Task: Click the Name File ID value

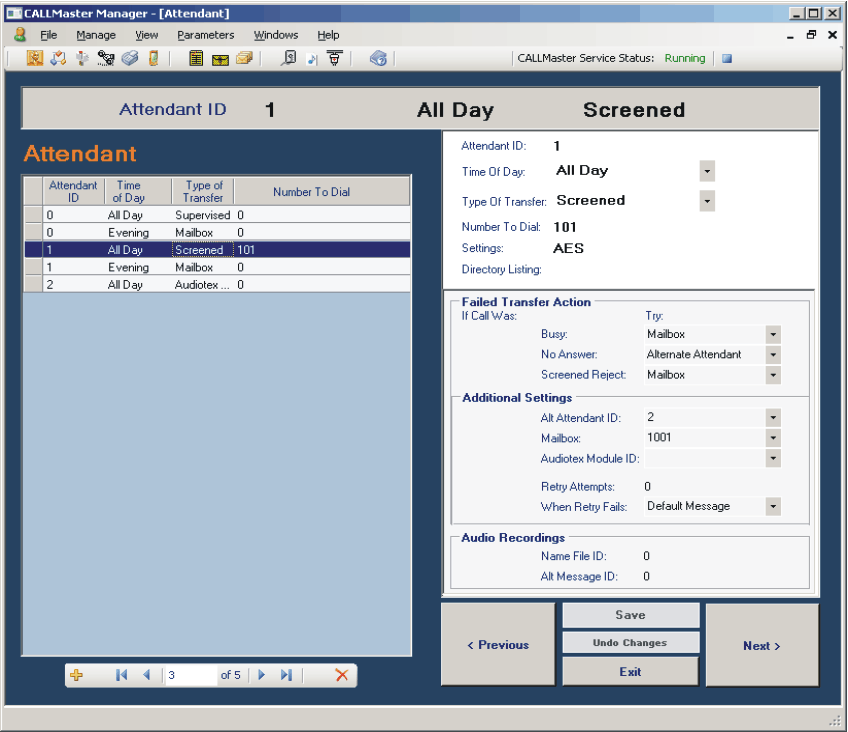Action: click(x=647, y=556)
